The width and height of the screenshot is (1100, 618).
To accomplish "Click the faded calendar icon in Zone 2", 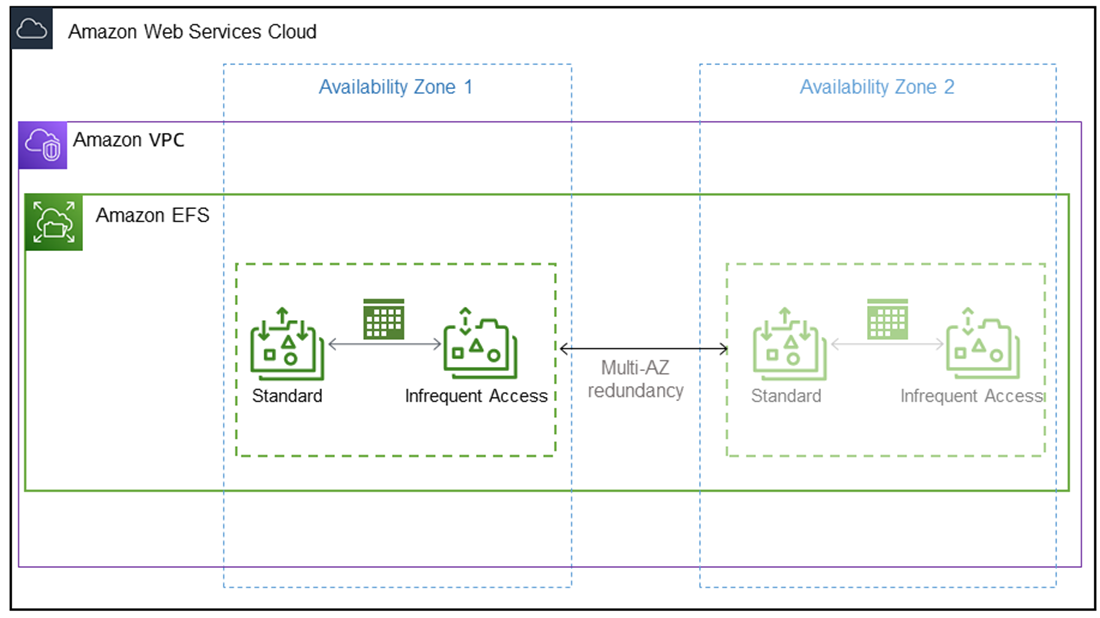I will pos(887,319).
